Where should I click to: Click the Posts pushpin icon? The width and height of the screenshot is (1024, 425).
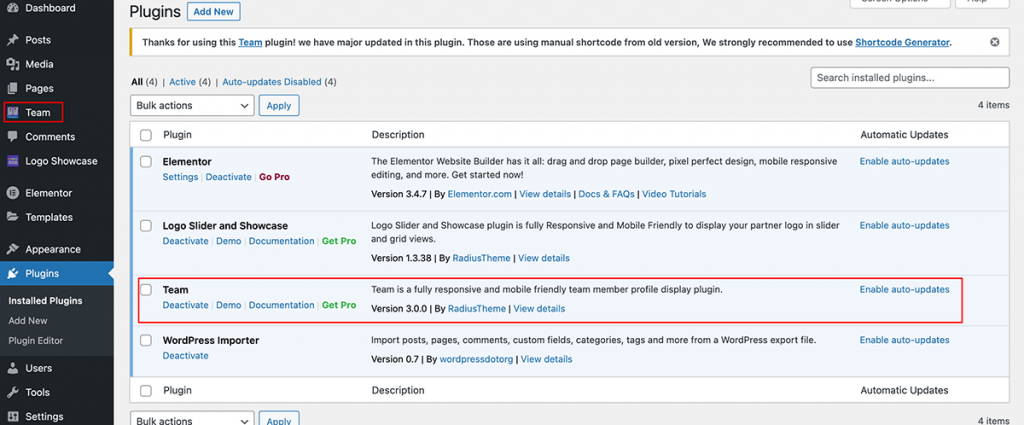pyautogui.click(x=12, y=40)
